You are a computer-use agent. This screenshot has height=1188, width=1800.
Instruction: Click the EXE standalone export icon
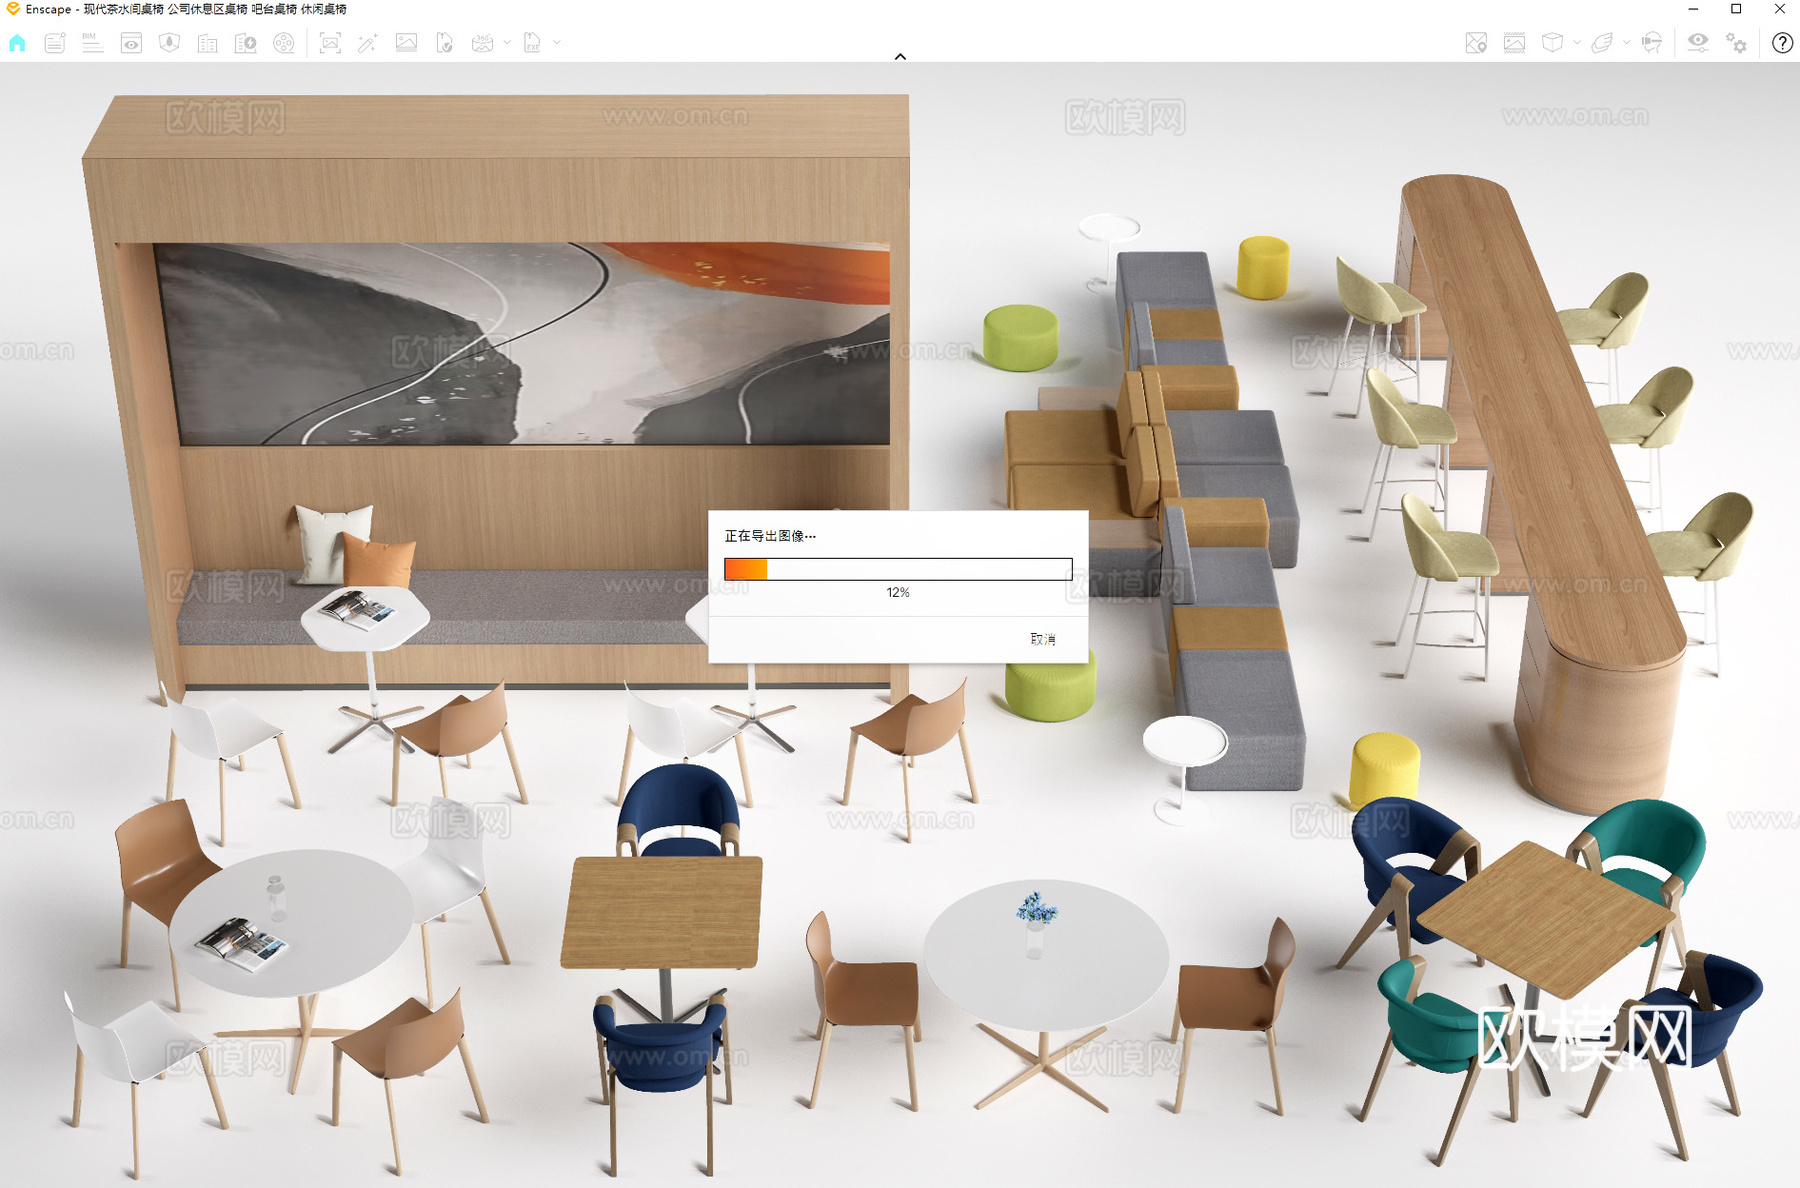pyautogui.click(x=532, y=43)
